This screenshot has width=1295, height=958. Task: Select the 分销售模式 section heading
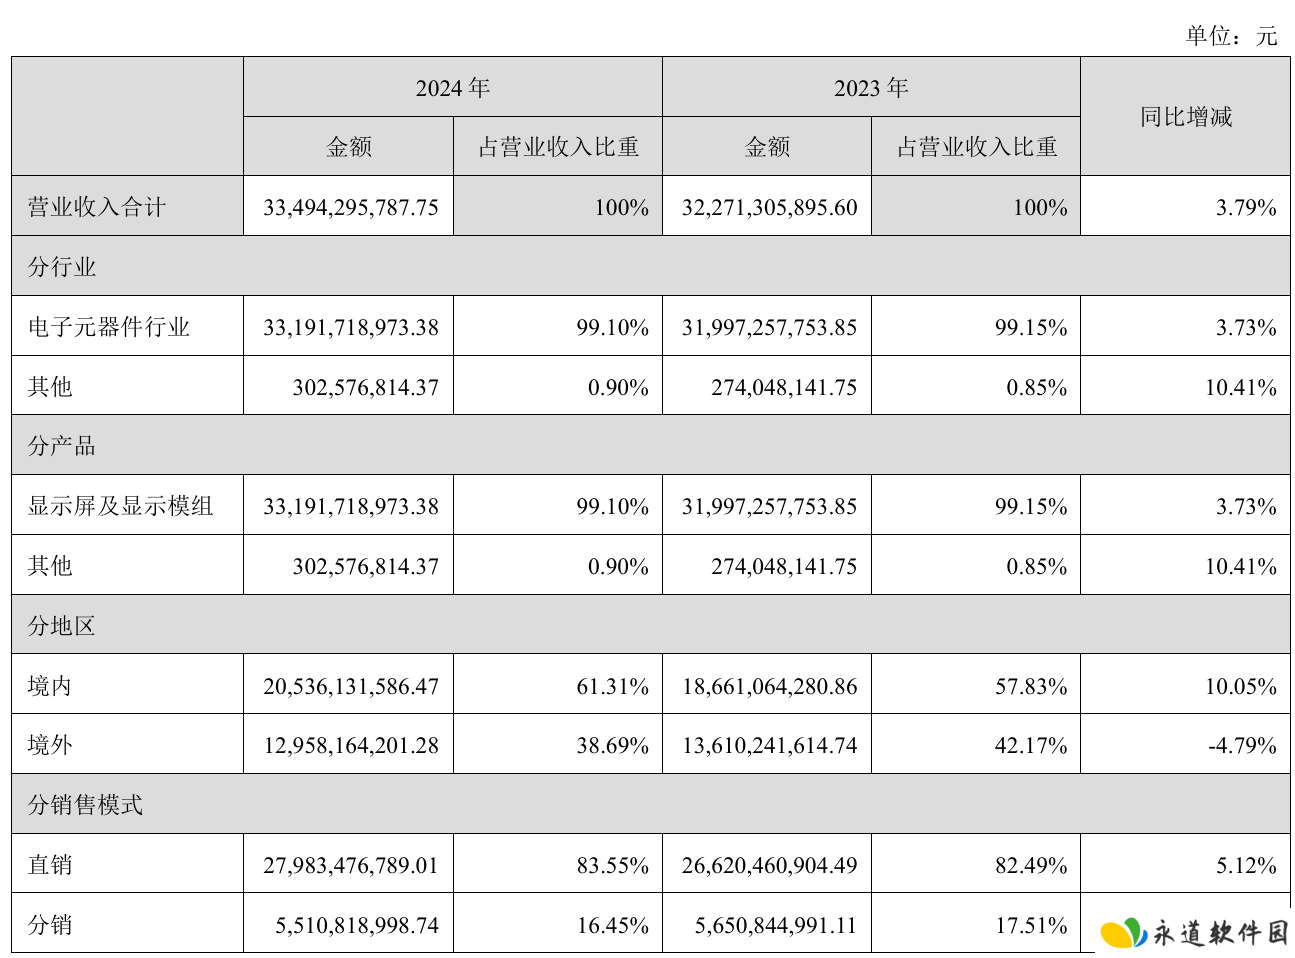tap(86, 805)
